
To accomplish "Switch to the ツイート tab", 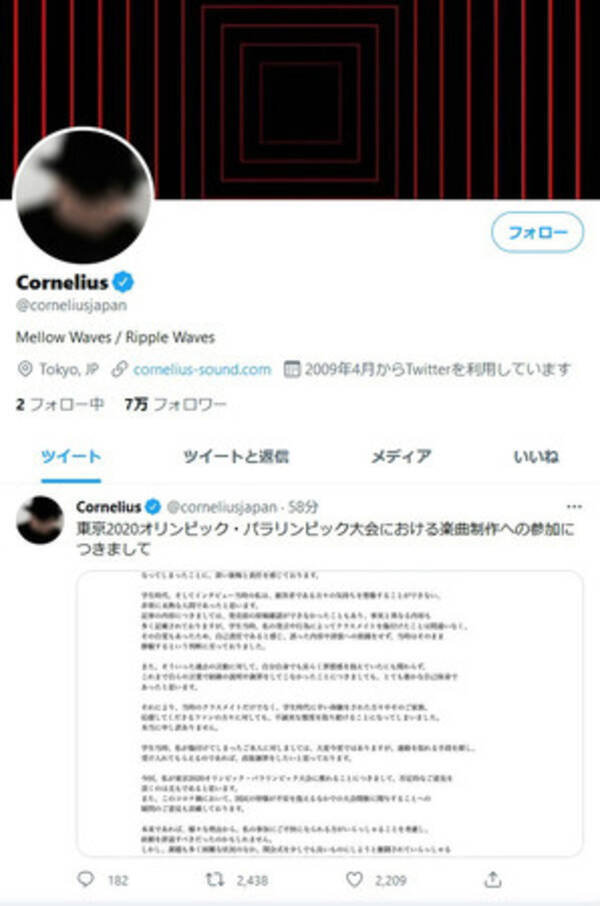I will click(71, 456).
